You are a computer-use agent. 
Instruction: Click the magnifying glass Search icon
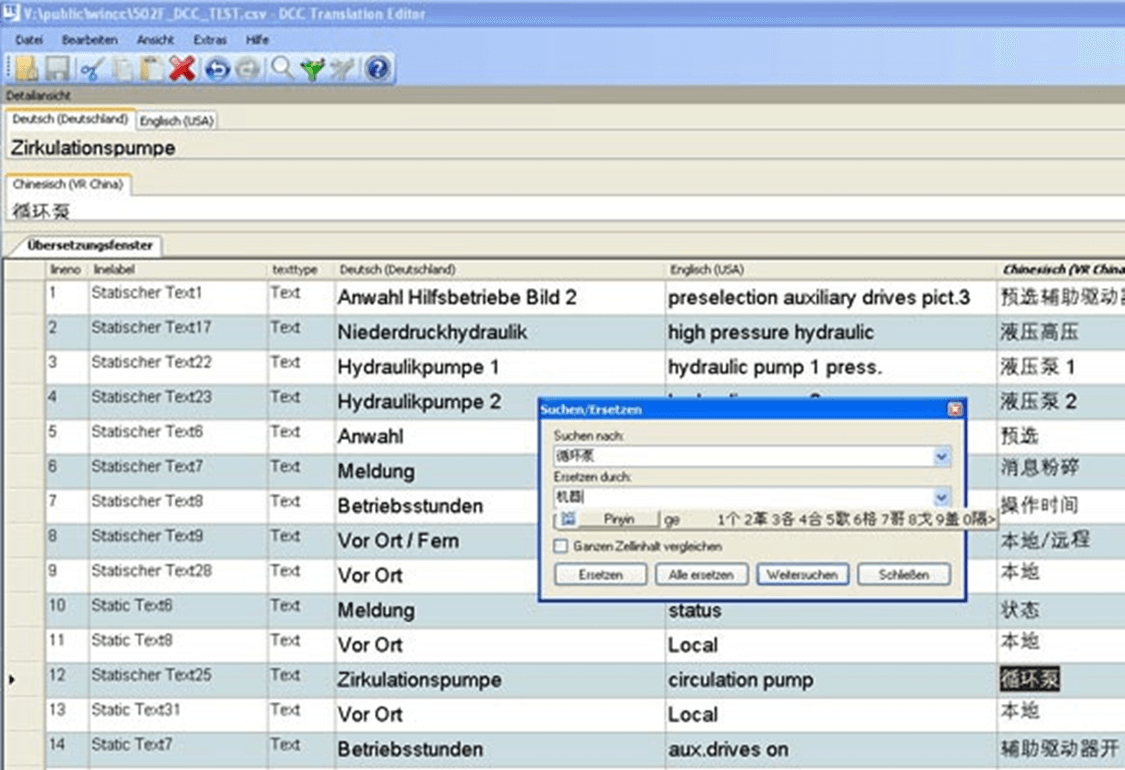point(283,68)
